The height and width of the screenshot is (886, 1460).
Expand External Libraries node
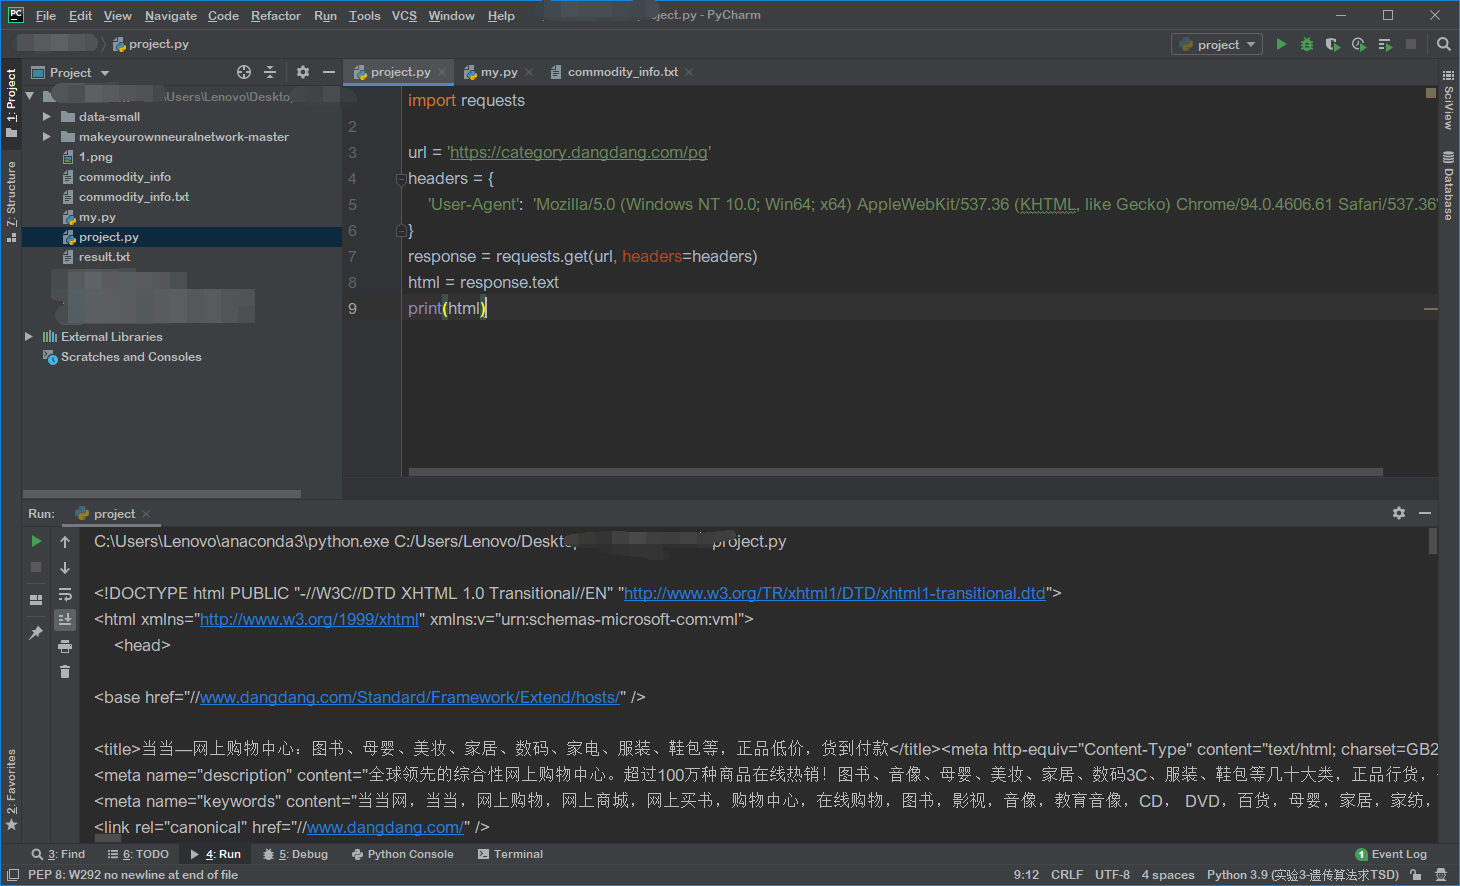coord(29,336)
